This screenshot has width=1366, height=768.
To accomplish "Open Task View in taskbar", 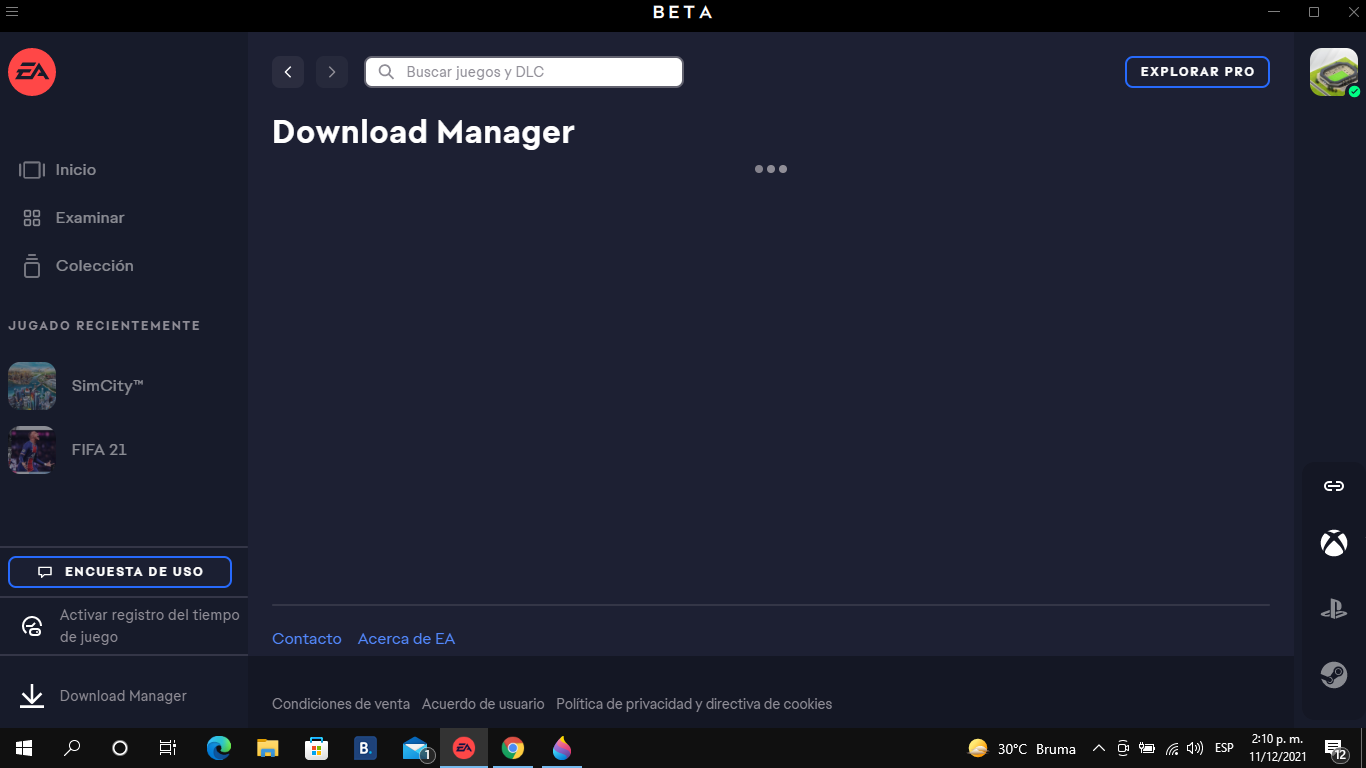I will pos(168,748).
